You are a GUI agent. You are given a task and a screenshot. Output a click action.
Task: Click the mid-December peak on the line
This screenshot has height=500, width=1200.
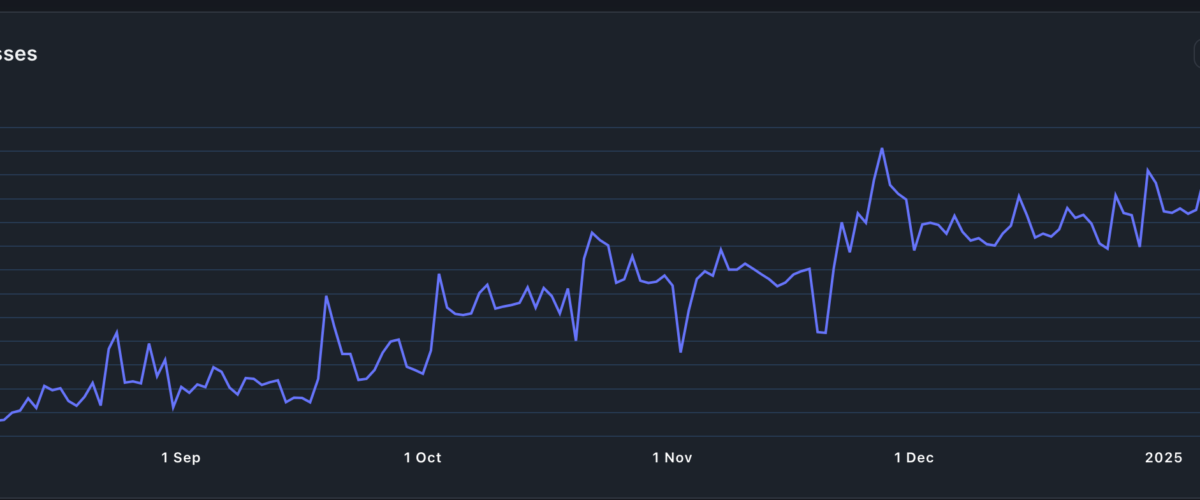click(1019, 196)
